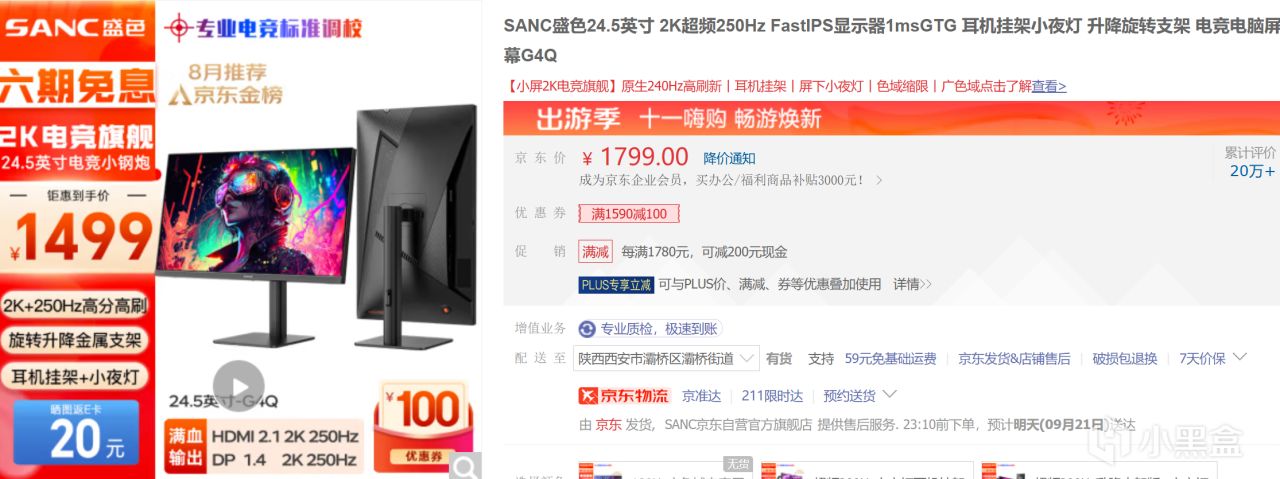
Task: Click the 满减 promotion tag
Action: click(x=595, y=252)
